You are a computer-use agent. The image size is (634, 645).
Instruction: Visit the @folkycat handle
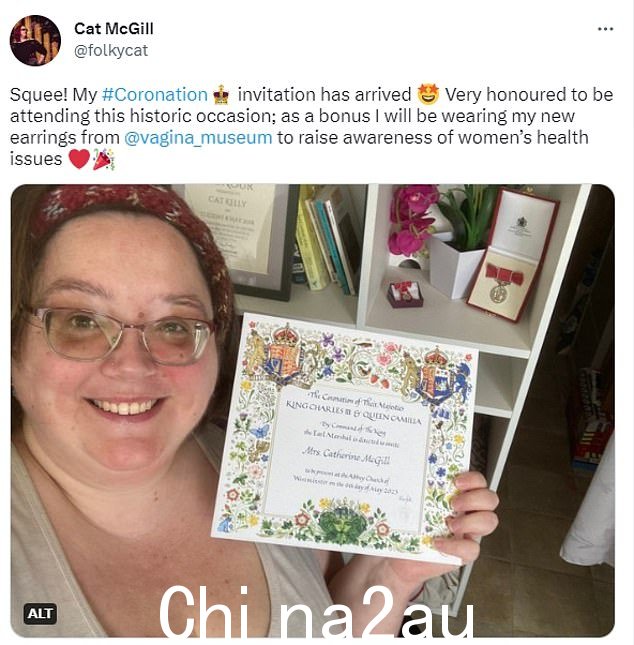pyautogui.click(x=111, y=51)
